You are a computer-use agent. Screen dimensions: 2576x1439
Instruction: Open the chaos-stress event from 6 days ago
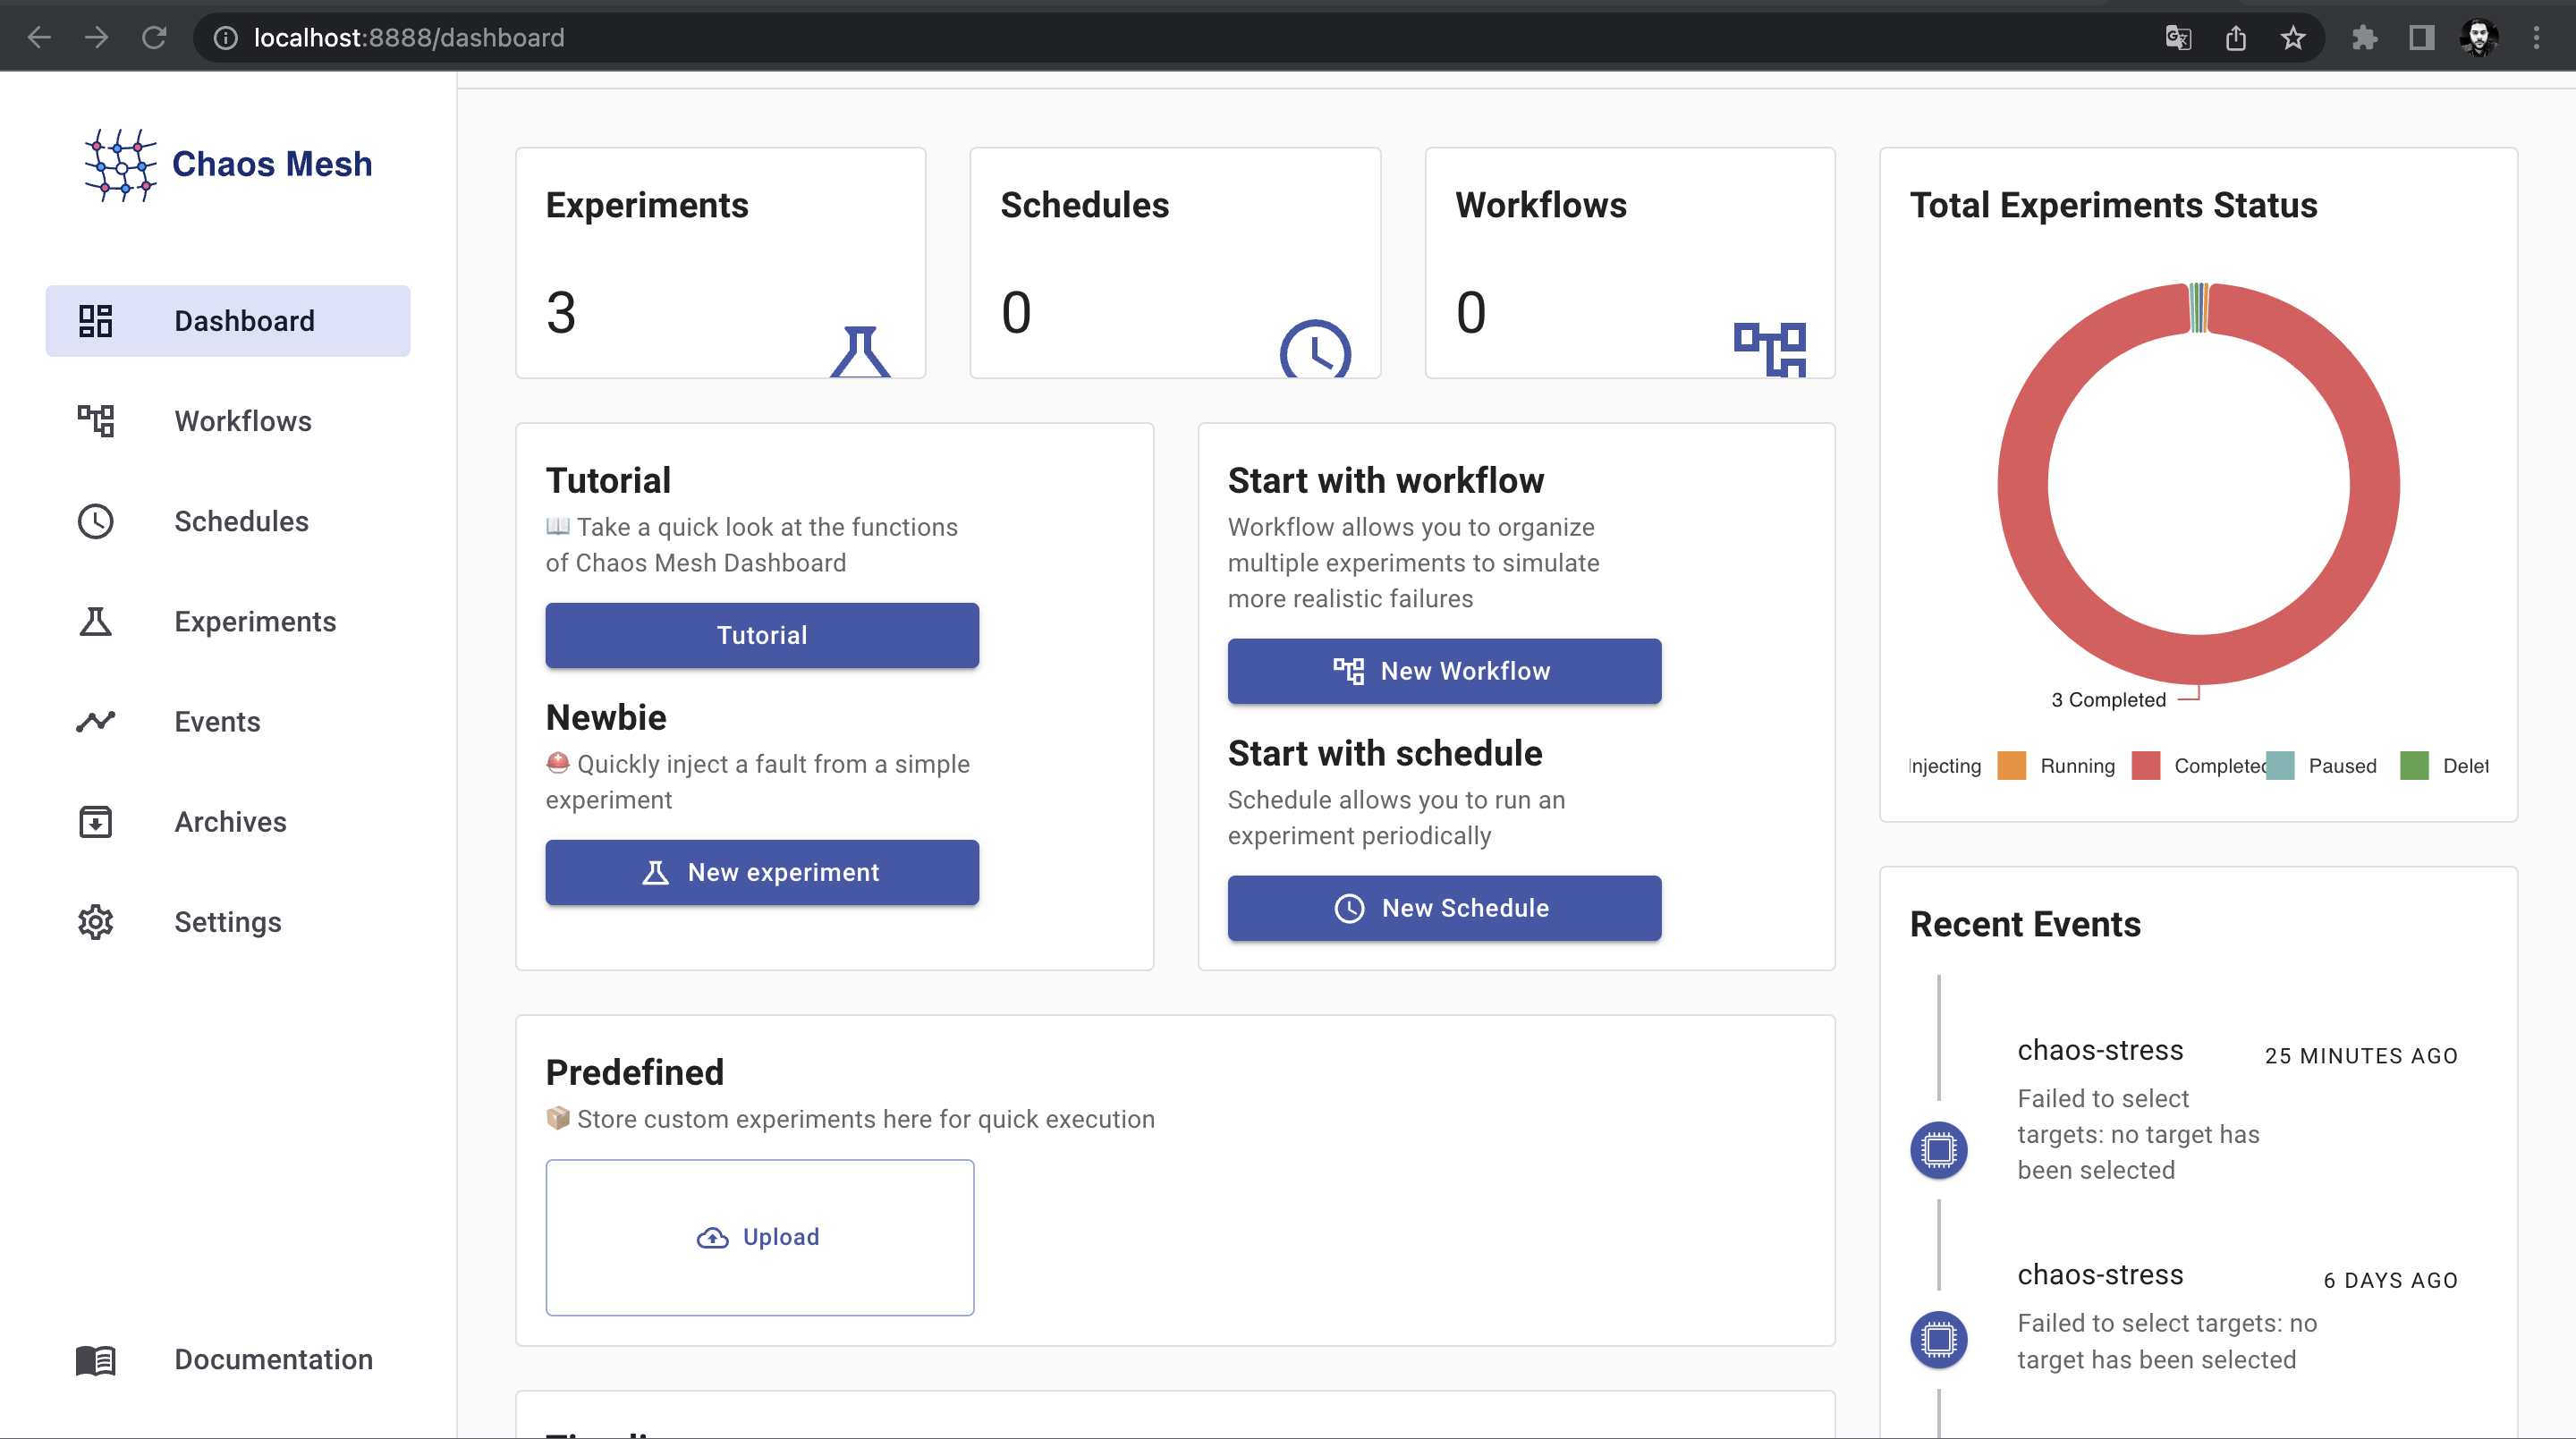pyautogui.click(x=2100, y=1275)
